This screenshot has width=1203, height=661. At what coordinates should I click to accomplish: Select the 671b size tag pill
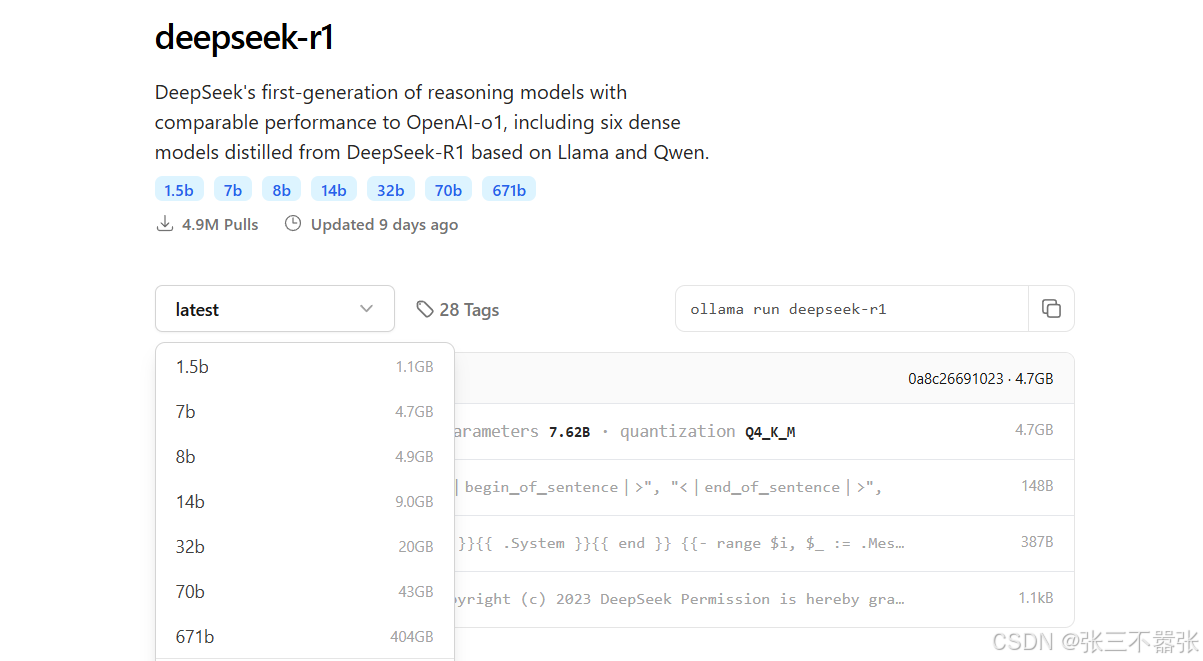point(508,189)
